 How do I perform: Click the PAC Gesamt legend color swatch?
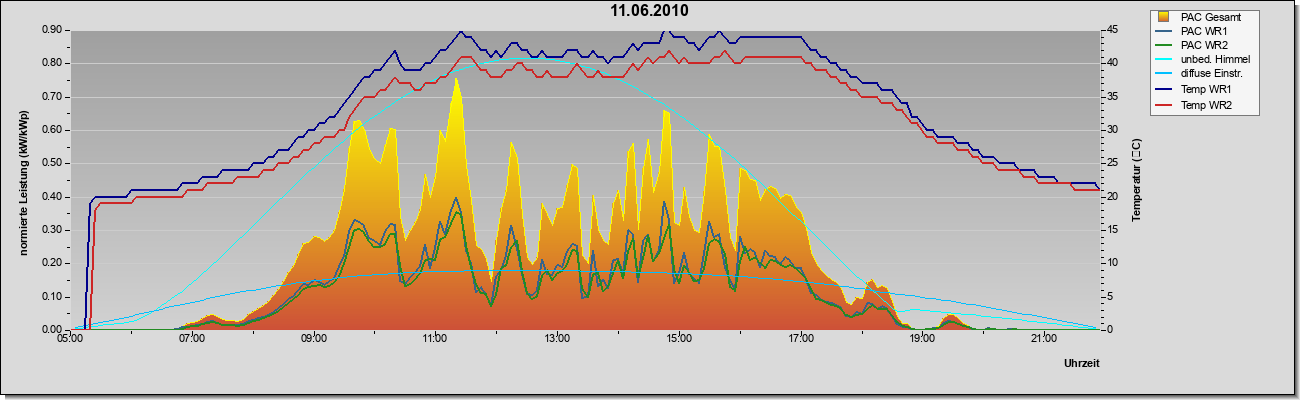click(1164, 17)
